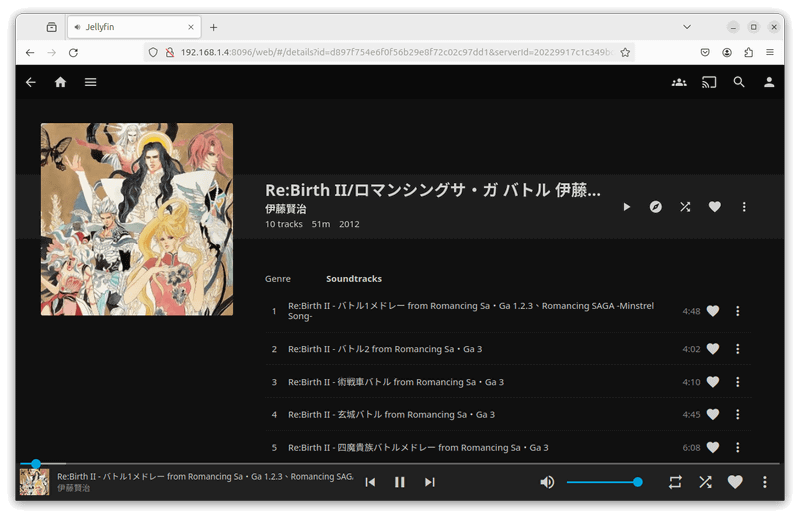
Task: Click the shield tracking protection icon
Action: (x=153, y=52)
